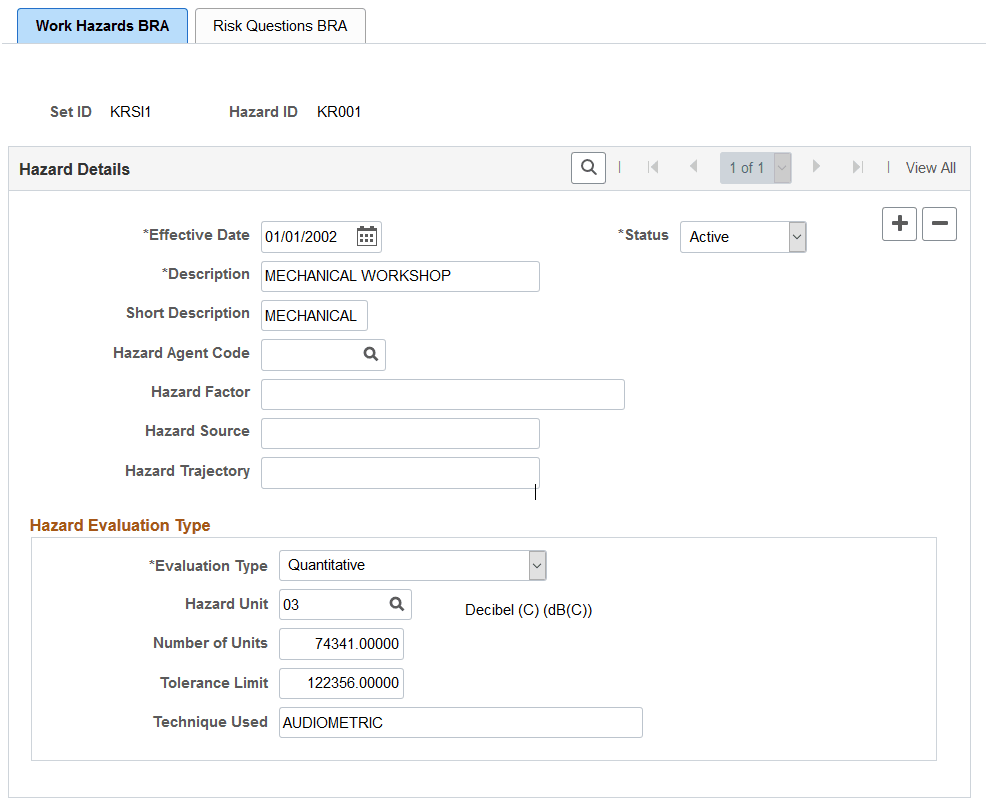986x804 pixels.
Task: Look up Hazard Agent Code magnifier
Action: 371,355
